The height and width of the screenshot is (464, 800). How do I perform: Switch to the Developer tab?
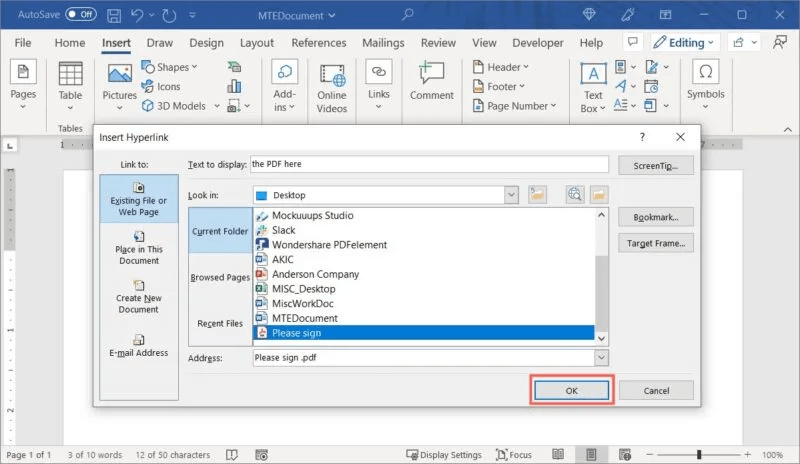[x=538, y=43]
